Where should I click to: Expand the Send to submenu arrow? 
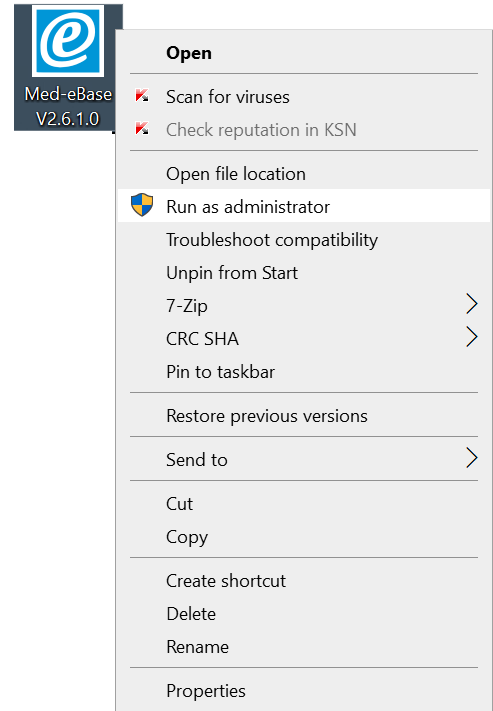472,458
